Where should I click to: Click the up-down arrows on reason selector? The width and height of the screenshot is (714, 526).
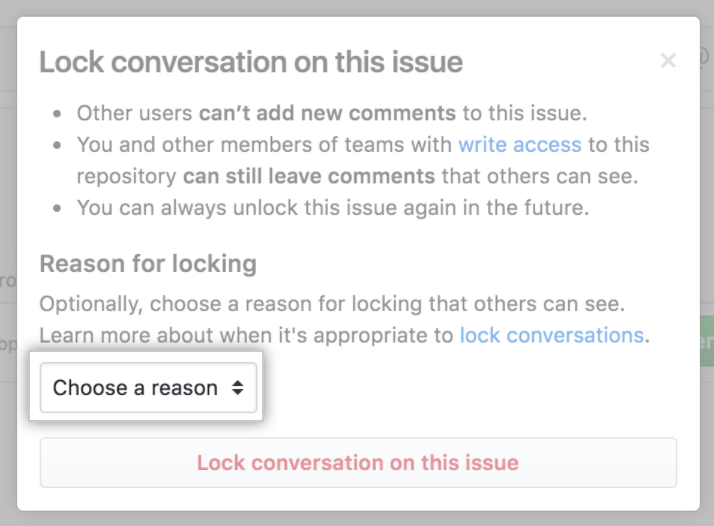click(x=237, y=388)
